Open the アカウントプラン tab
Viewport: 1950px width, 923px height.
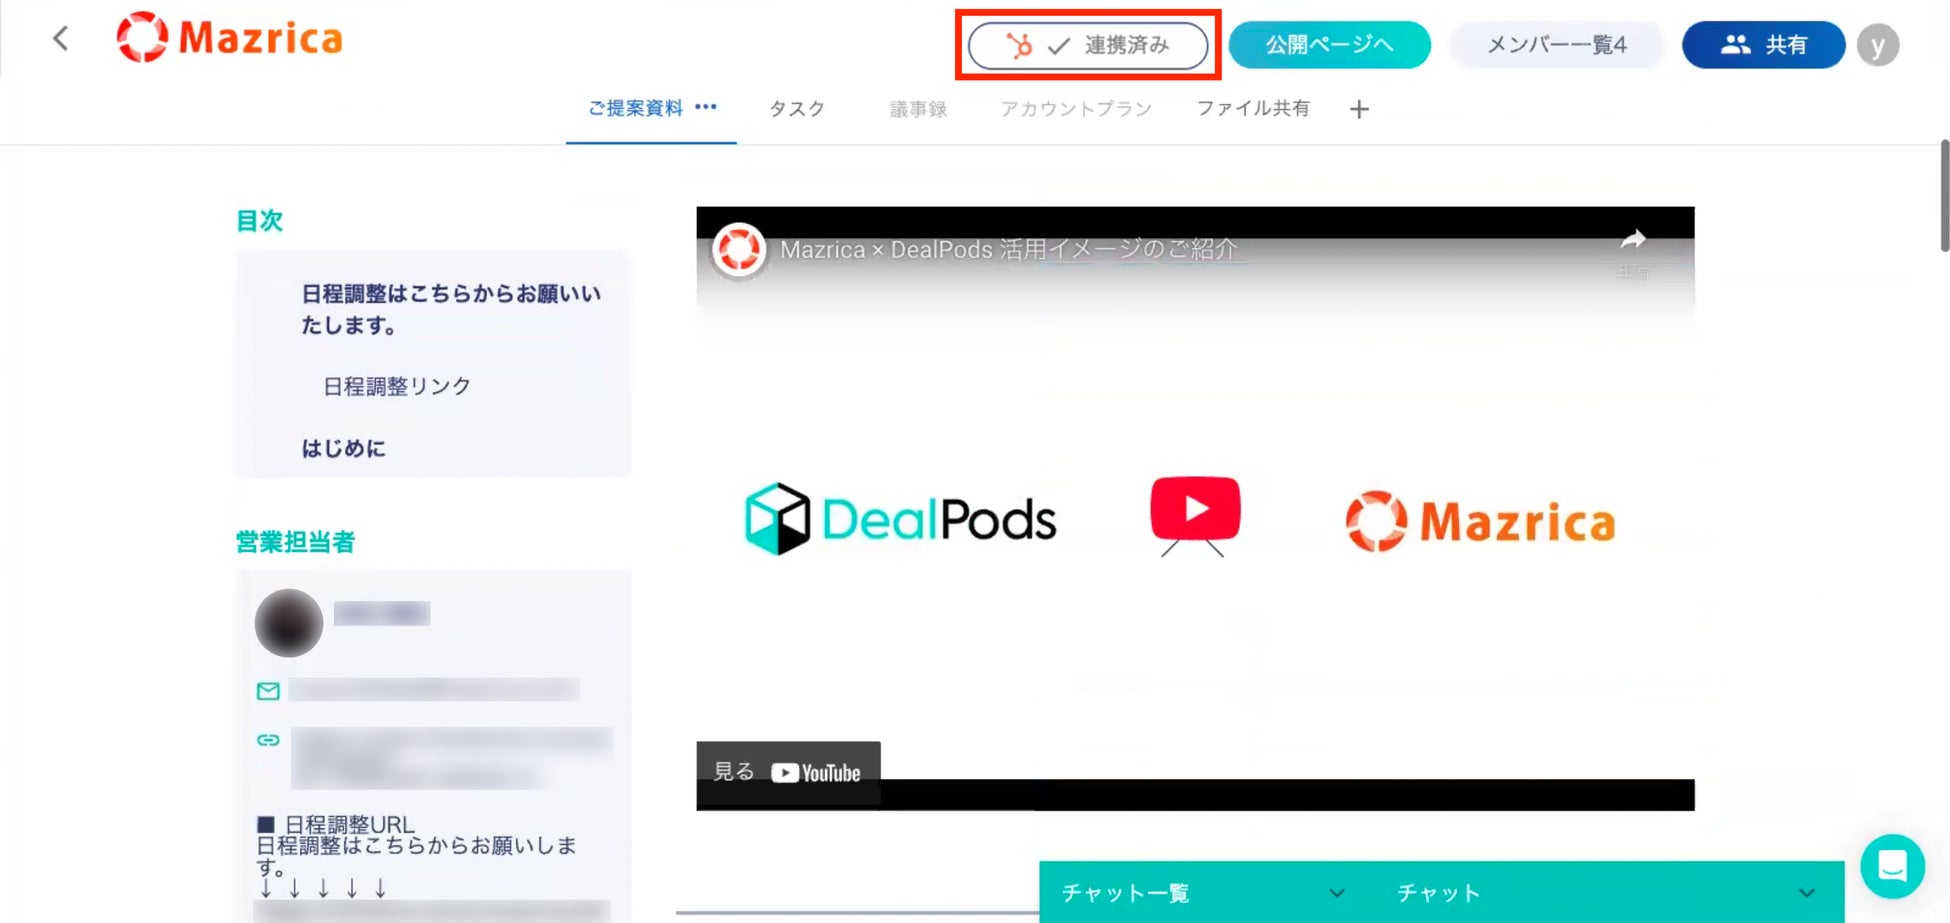(1076, 108)
